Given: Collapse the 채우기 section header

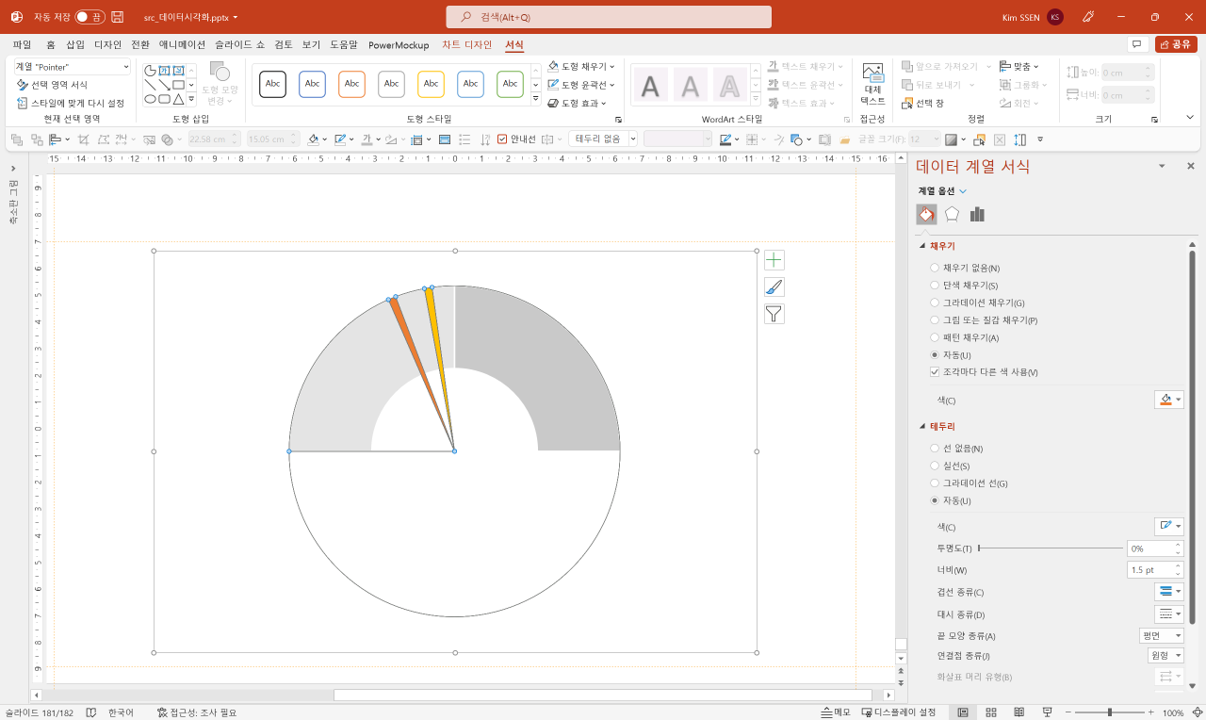Looking at the screenshot, I should click(x=938, y=246).
